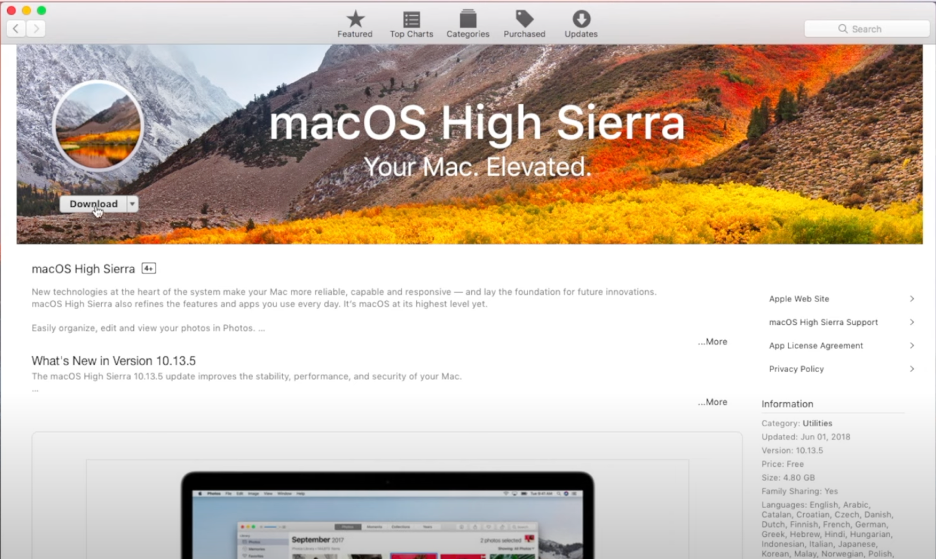936x560 pixels.
Task: Open the Featured star tab
Action: tap(355, 24)
